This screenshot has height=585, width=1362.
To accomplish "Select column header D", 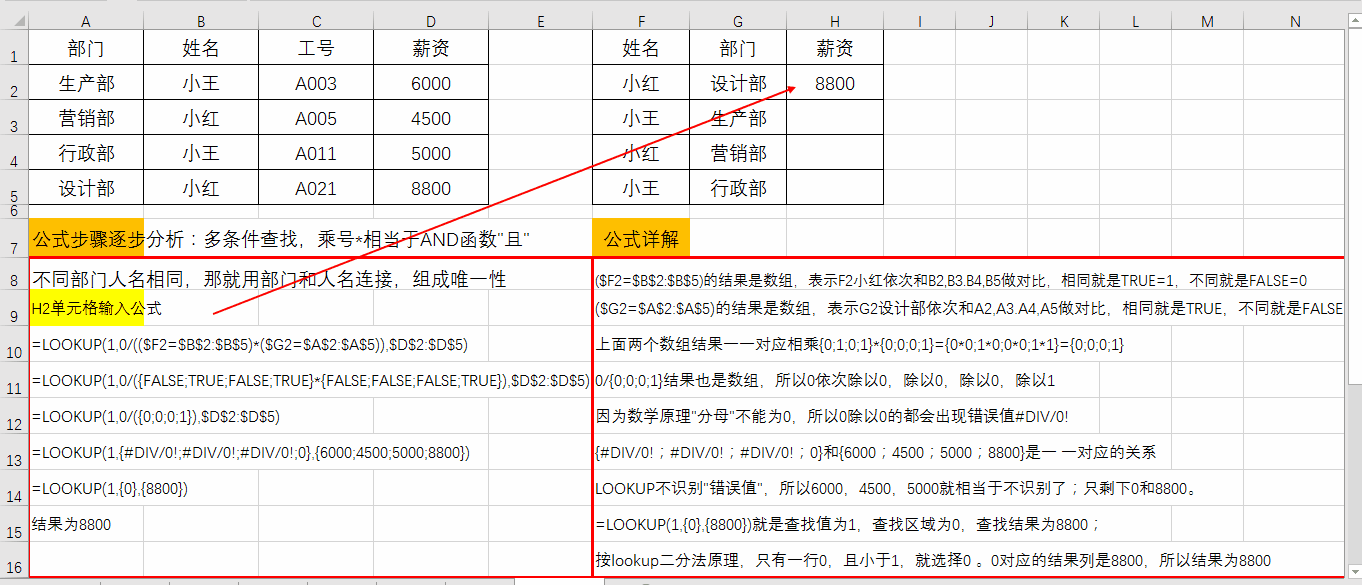I will click(x=430, y=20).
